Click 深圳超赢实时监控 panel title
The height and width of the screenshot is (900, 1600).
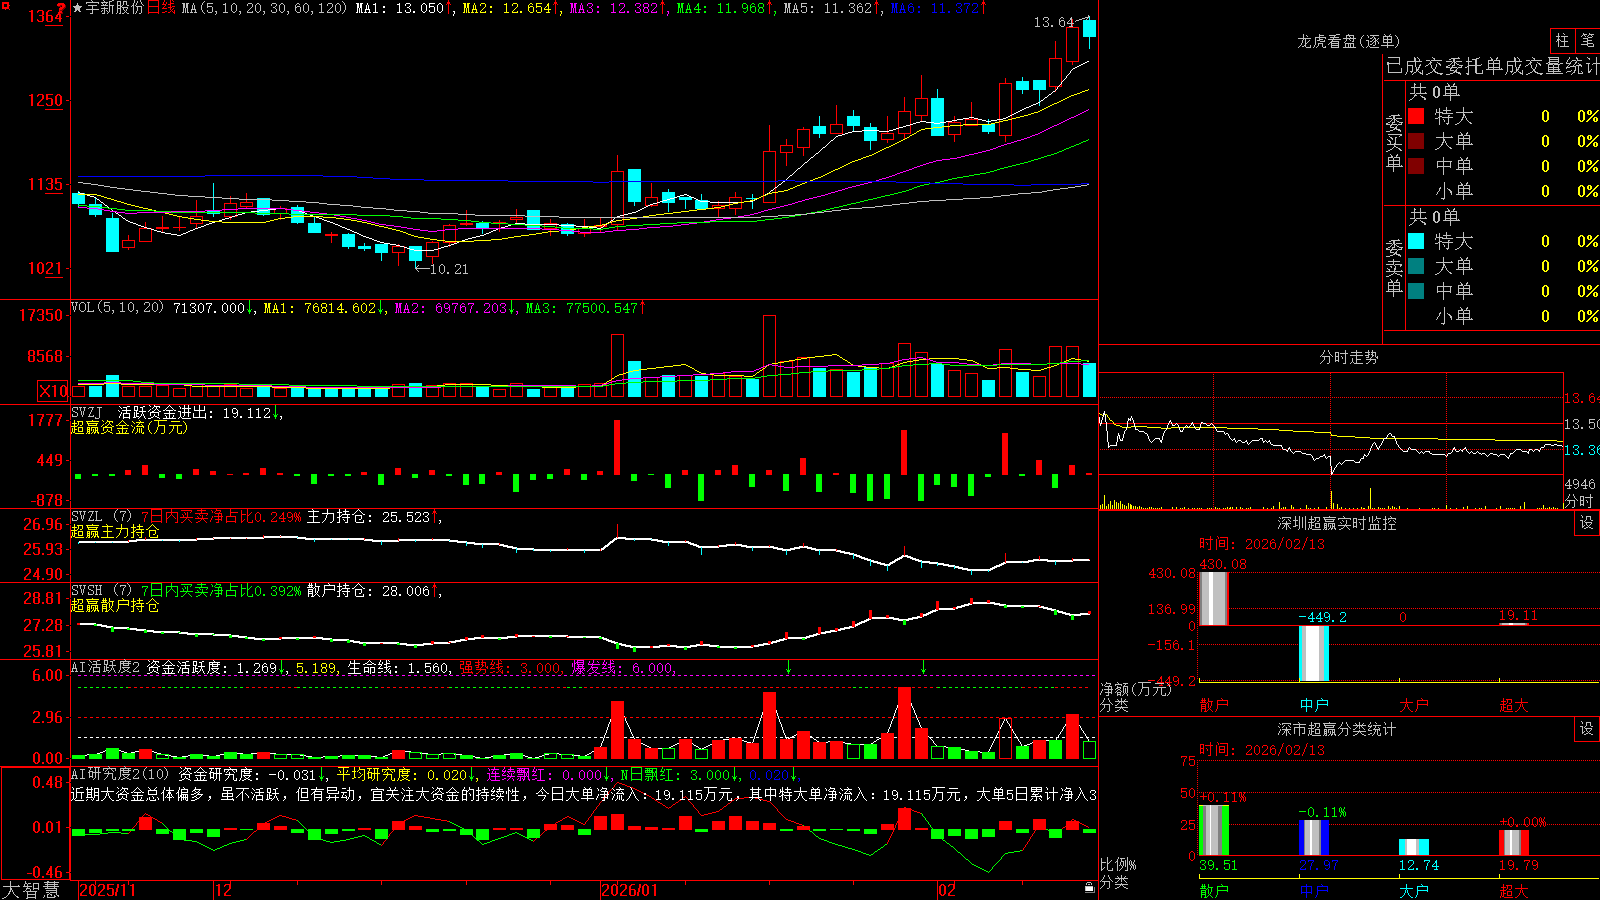click(1337, 523)
